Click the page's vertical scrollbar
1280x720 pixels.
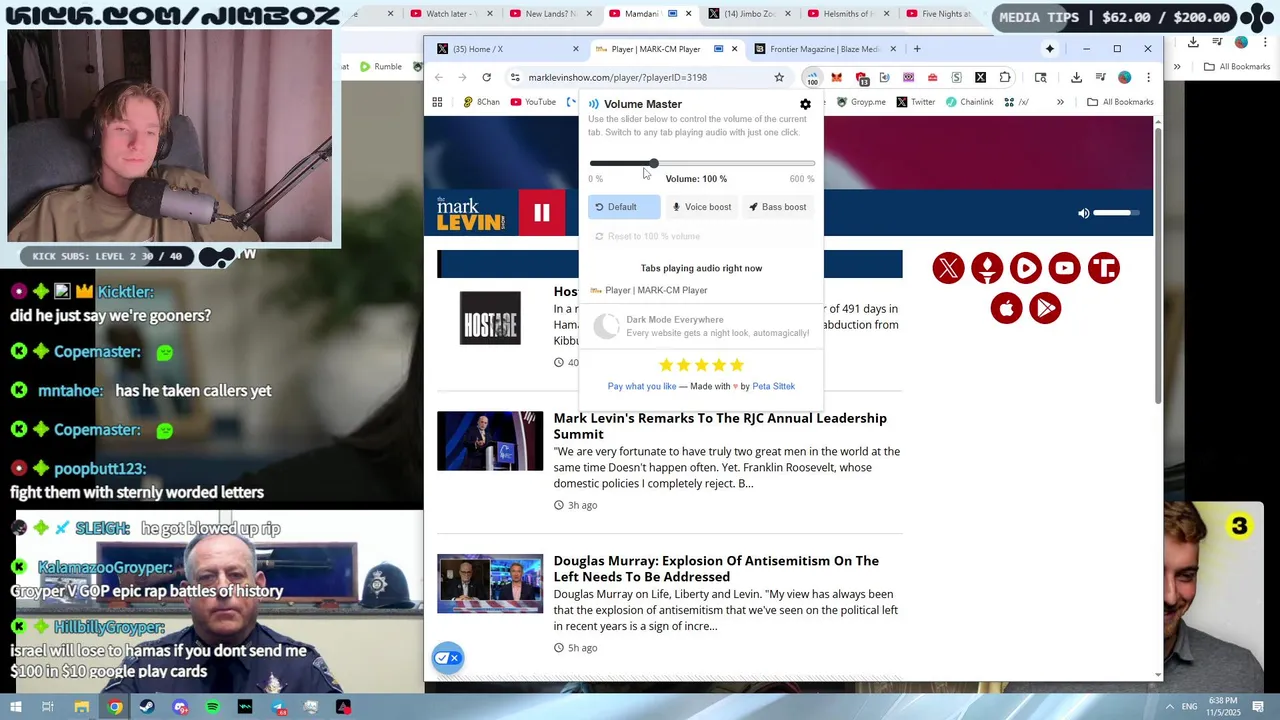tap(1158, 265)
